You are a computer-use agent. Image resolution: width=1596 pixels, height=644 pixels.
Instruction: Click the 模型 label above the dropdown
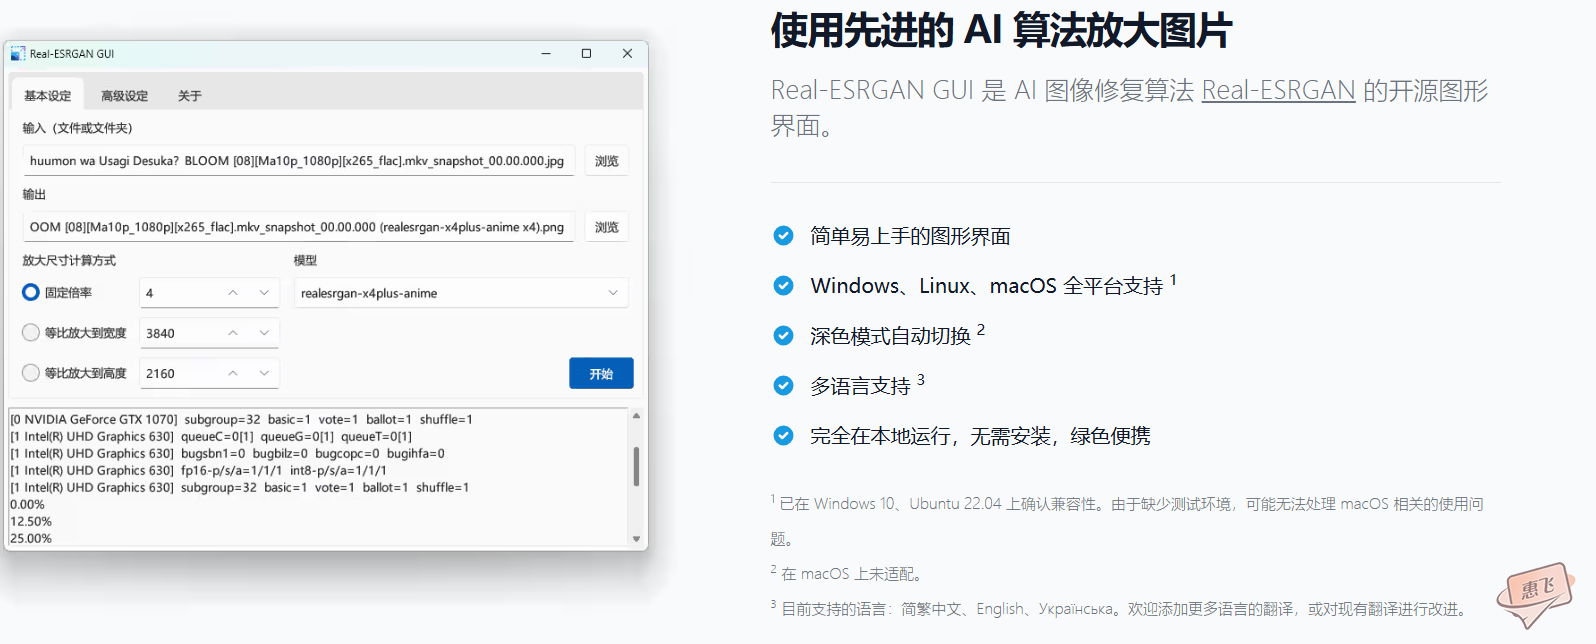tap(305, 260)
